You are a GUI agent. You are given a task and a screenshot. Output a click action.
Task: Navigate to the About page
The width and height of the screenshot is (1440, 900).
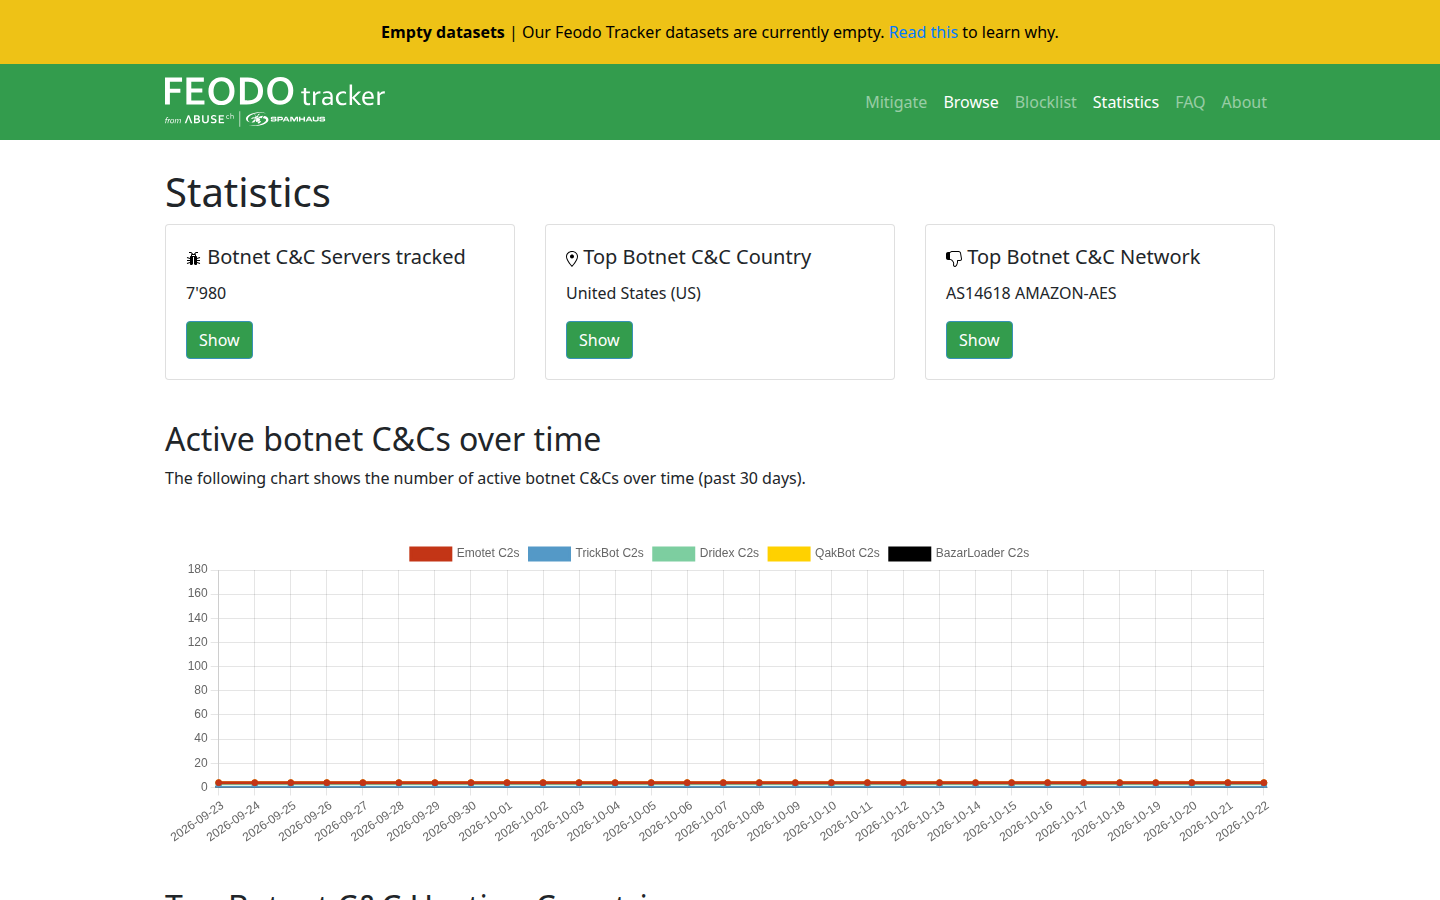point(1244,102)
